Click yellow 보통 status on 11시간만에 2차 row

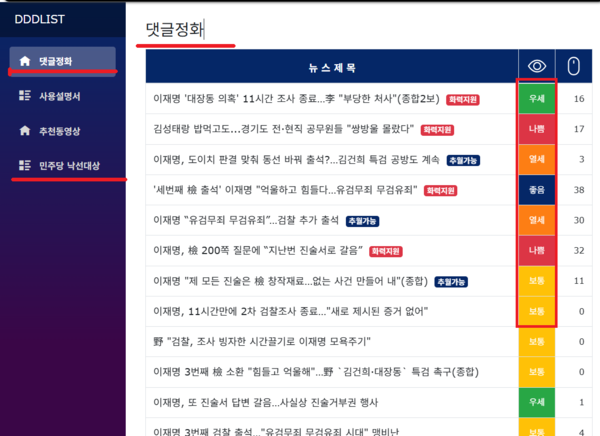(537, 311)
